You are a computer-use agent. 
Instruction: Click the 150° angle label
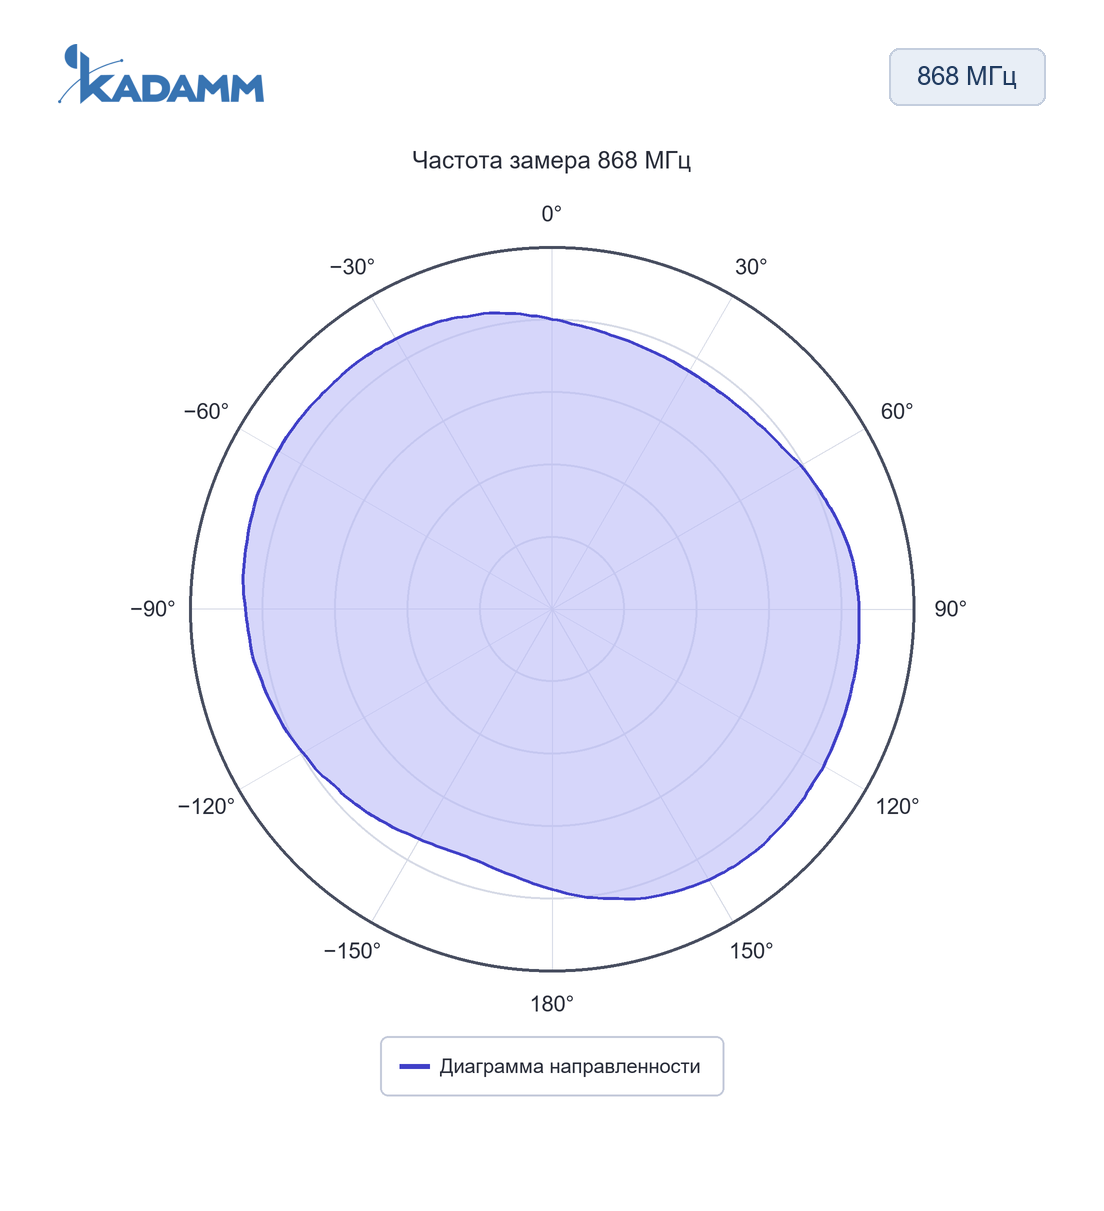751,951
